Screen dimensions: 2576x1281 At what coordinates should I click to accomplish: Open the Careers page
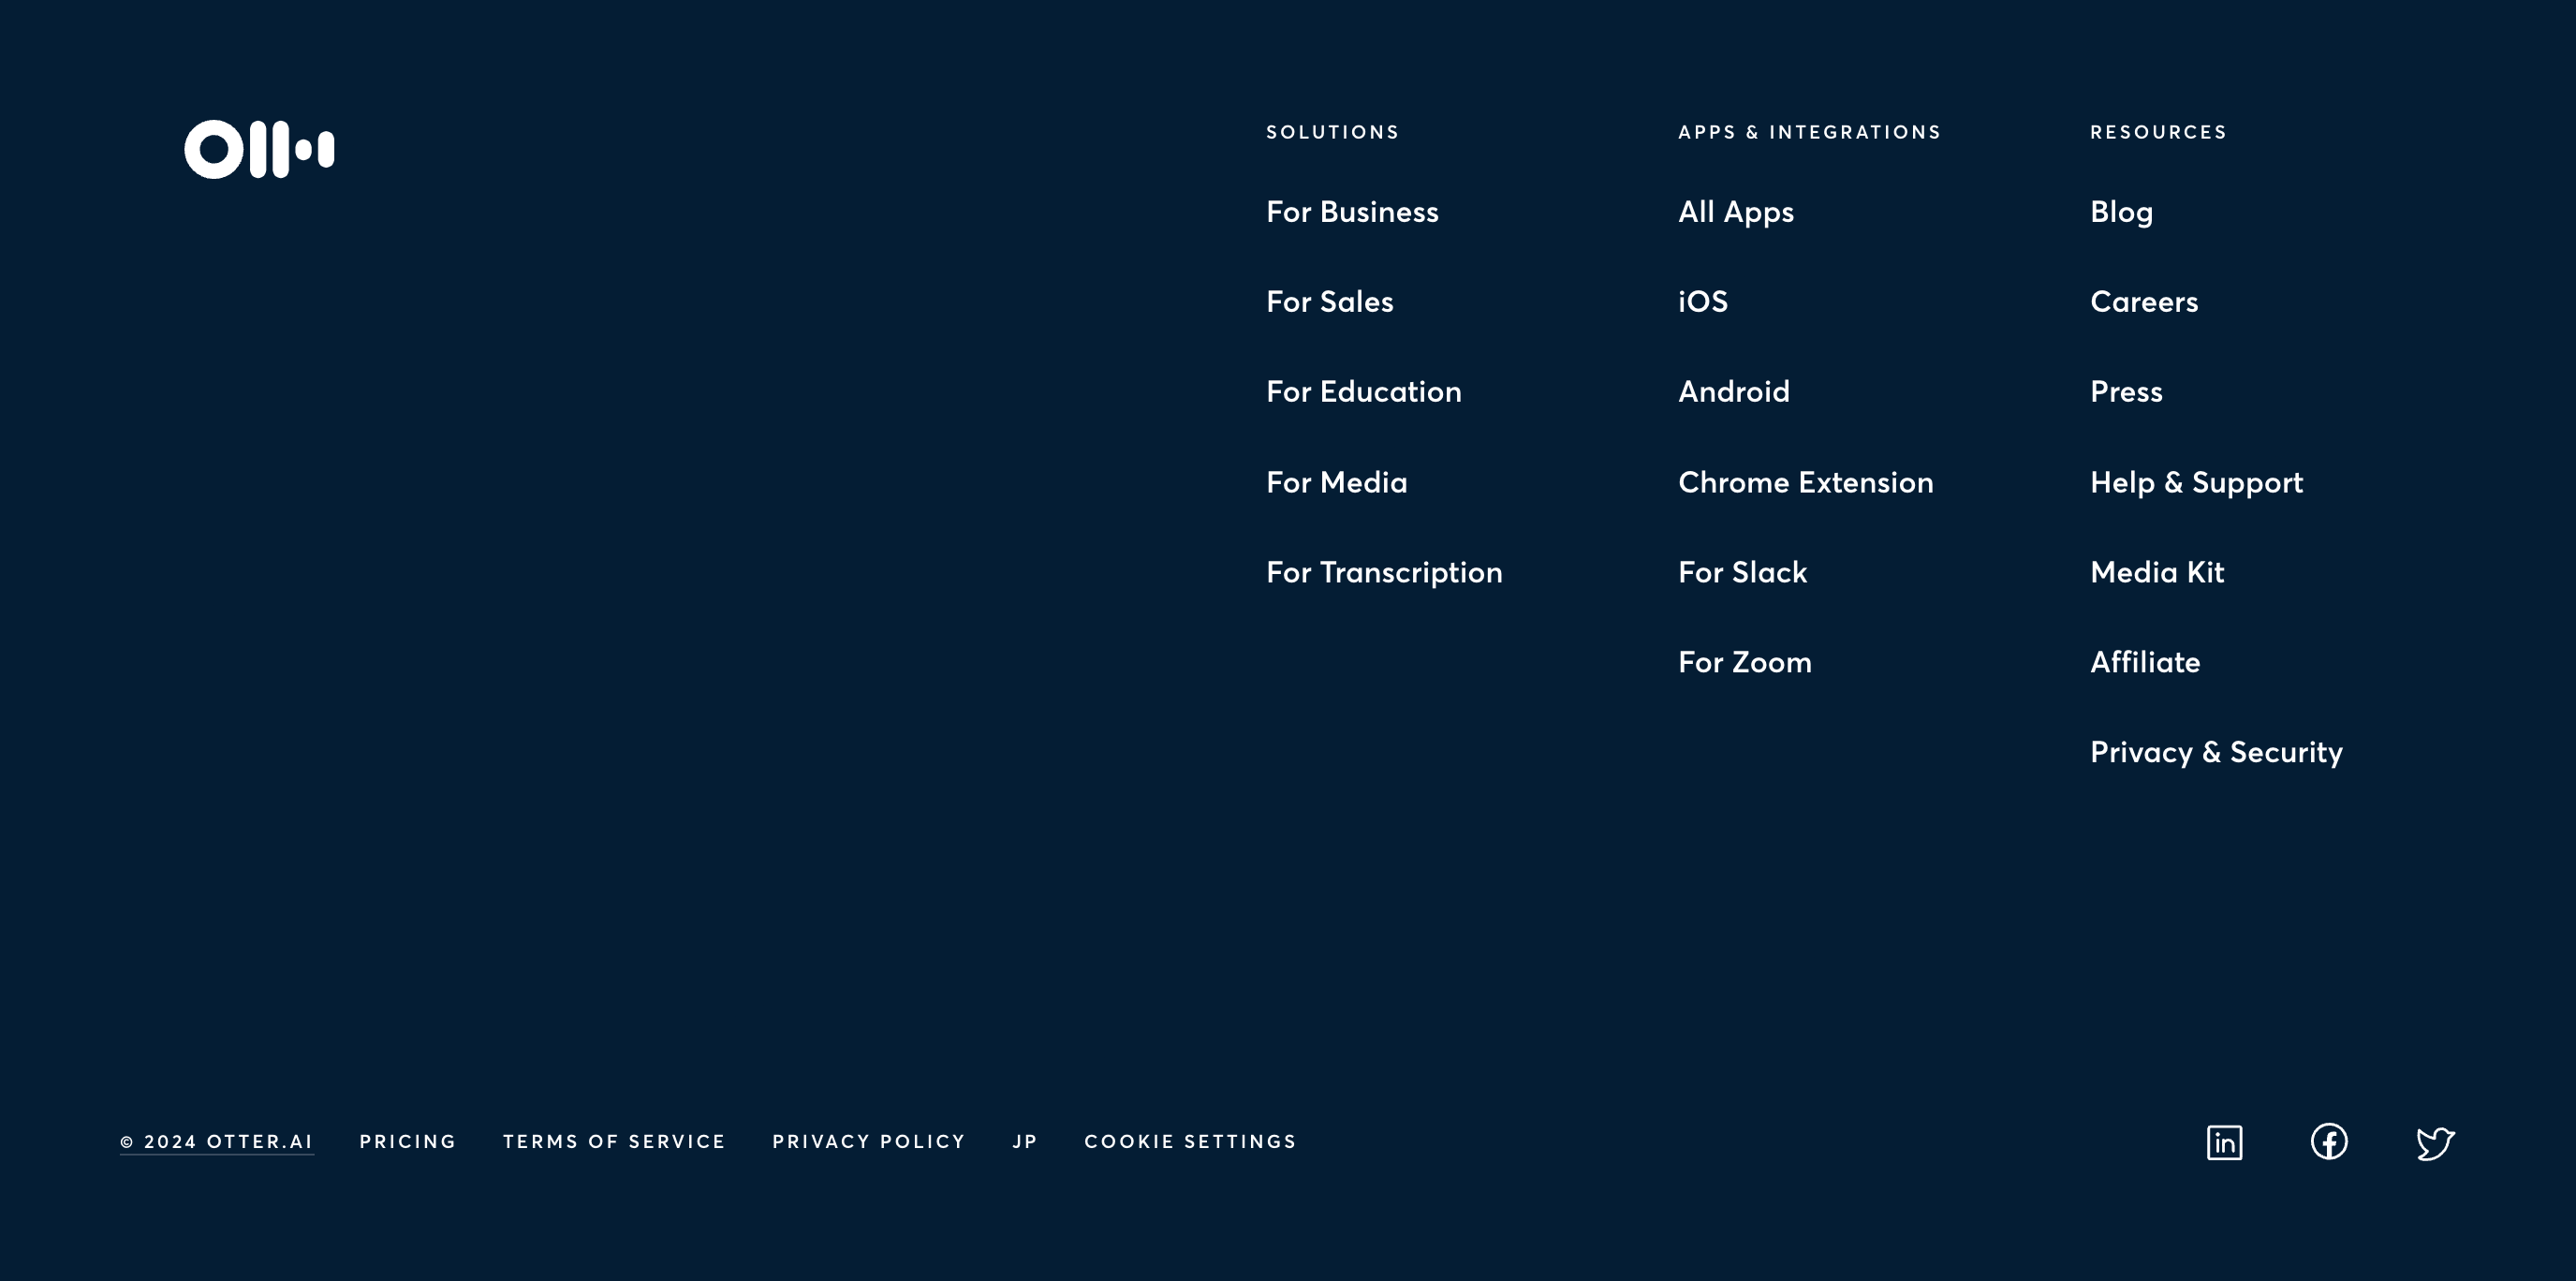[x=2144, y=302]
